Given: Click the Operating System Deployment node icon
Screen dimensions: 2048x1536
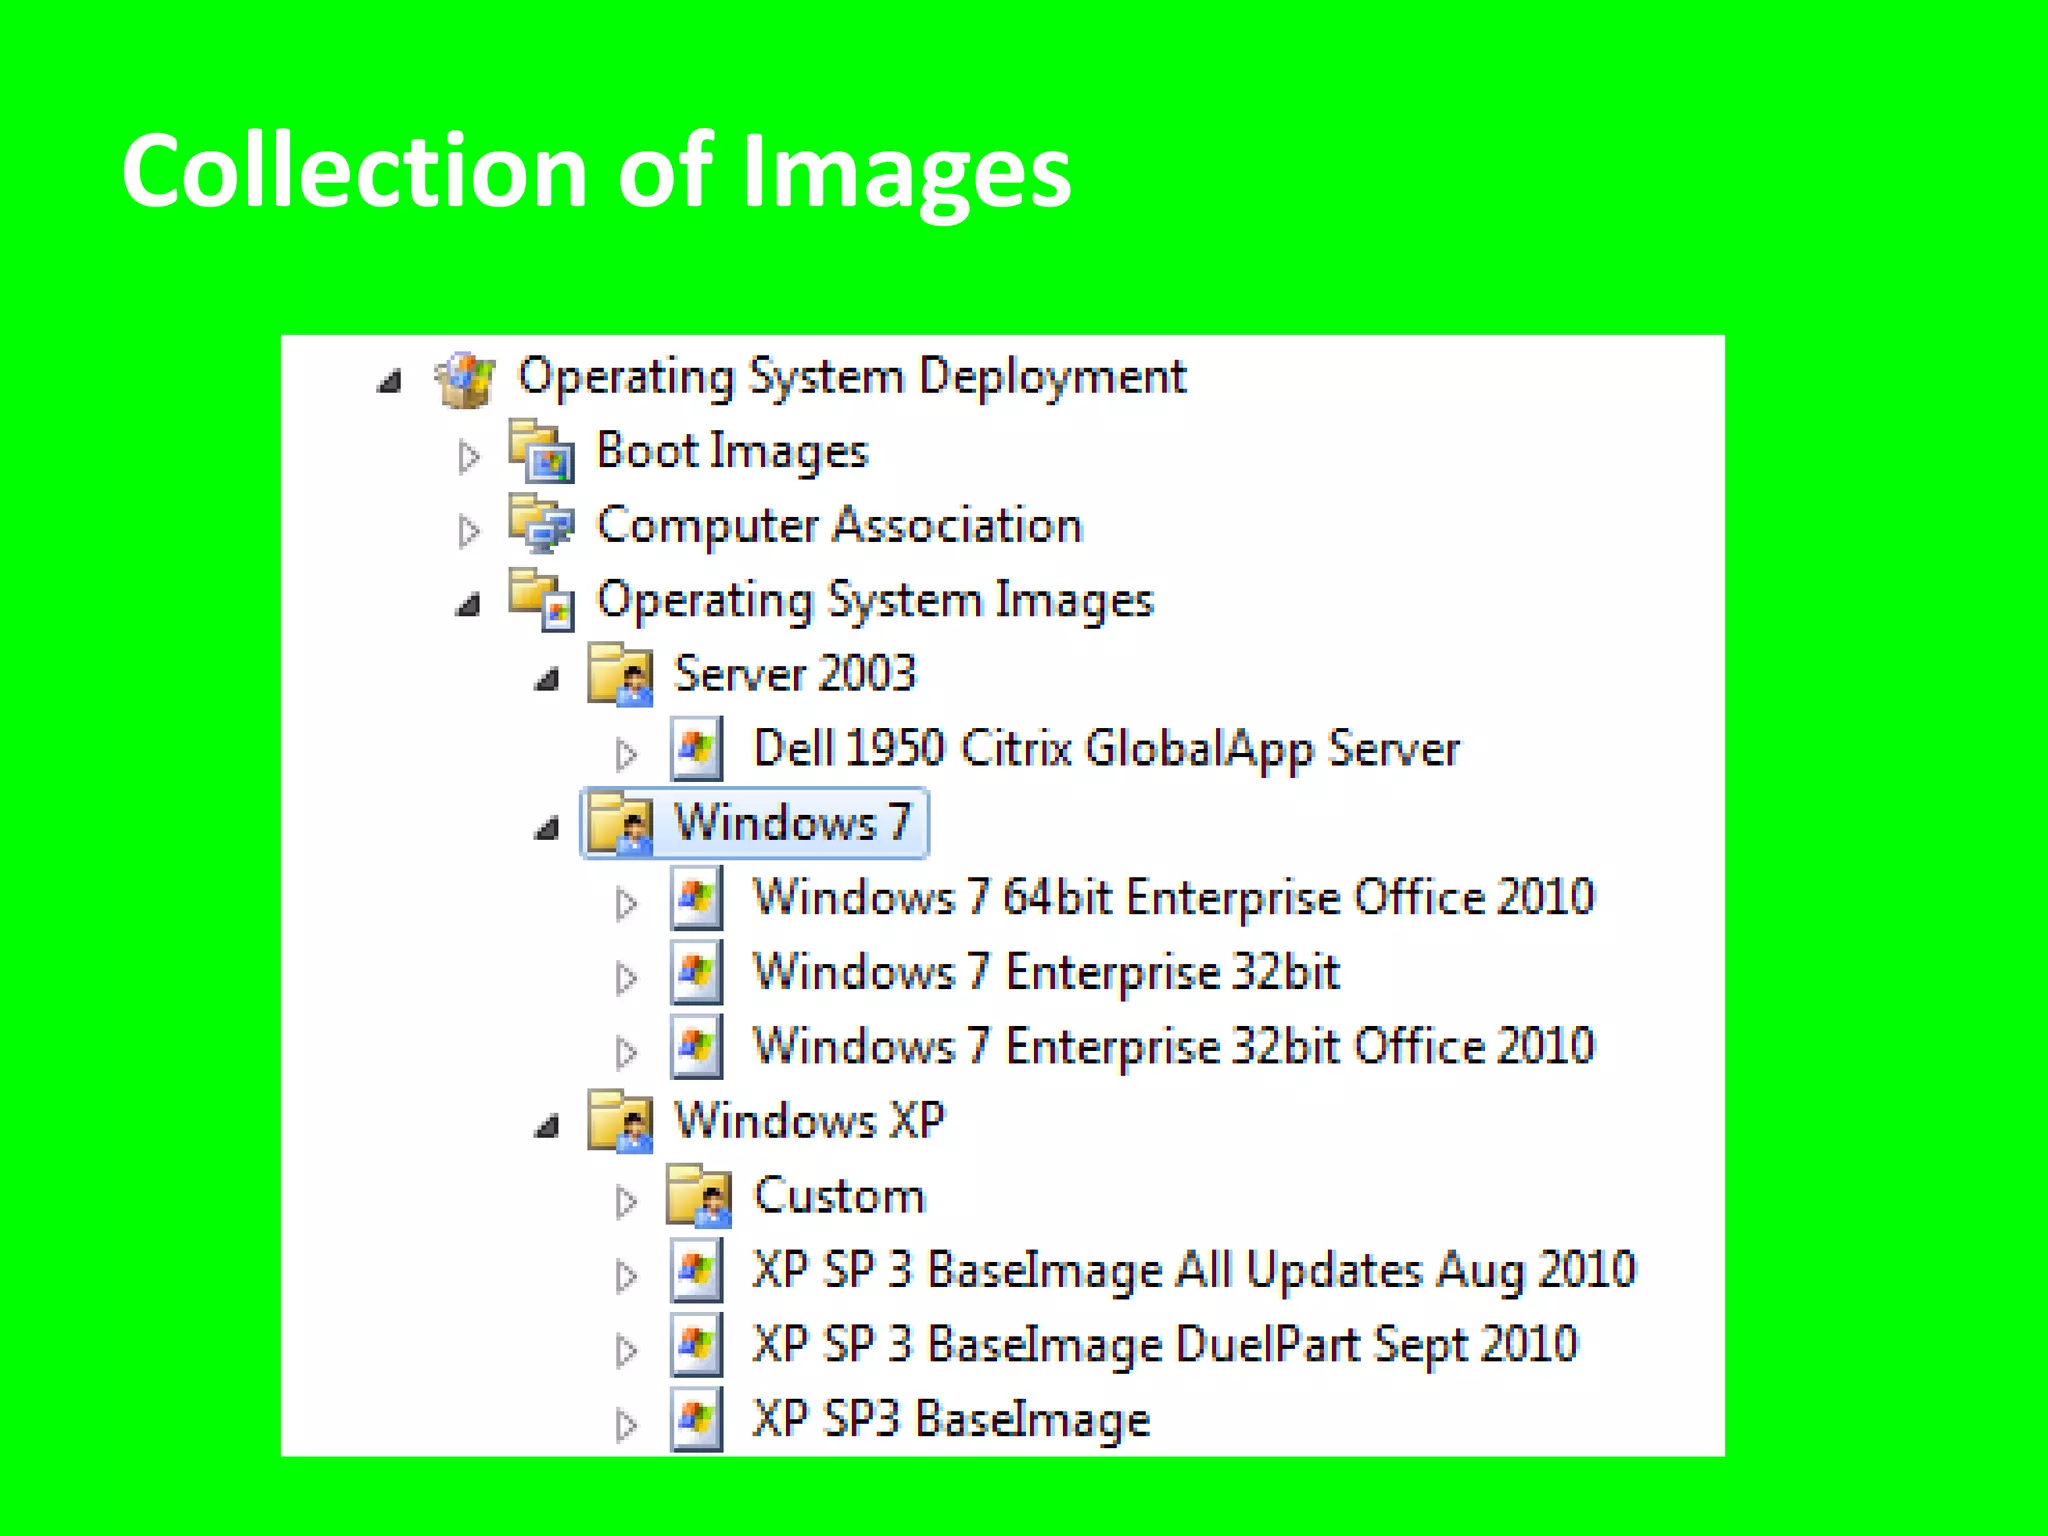Looking at the screenshot, I should (465, 379).
